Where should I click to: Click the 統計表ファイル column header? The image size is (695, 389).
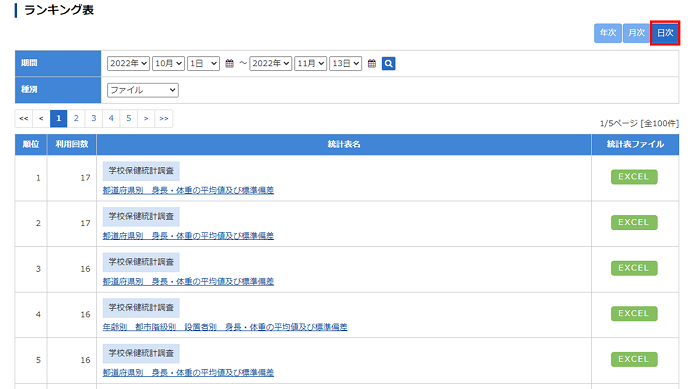pyautogui.click(x=635, y=144)
